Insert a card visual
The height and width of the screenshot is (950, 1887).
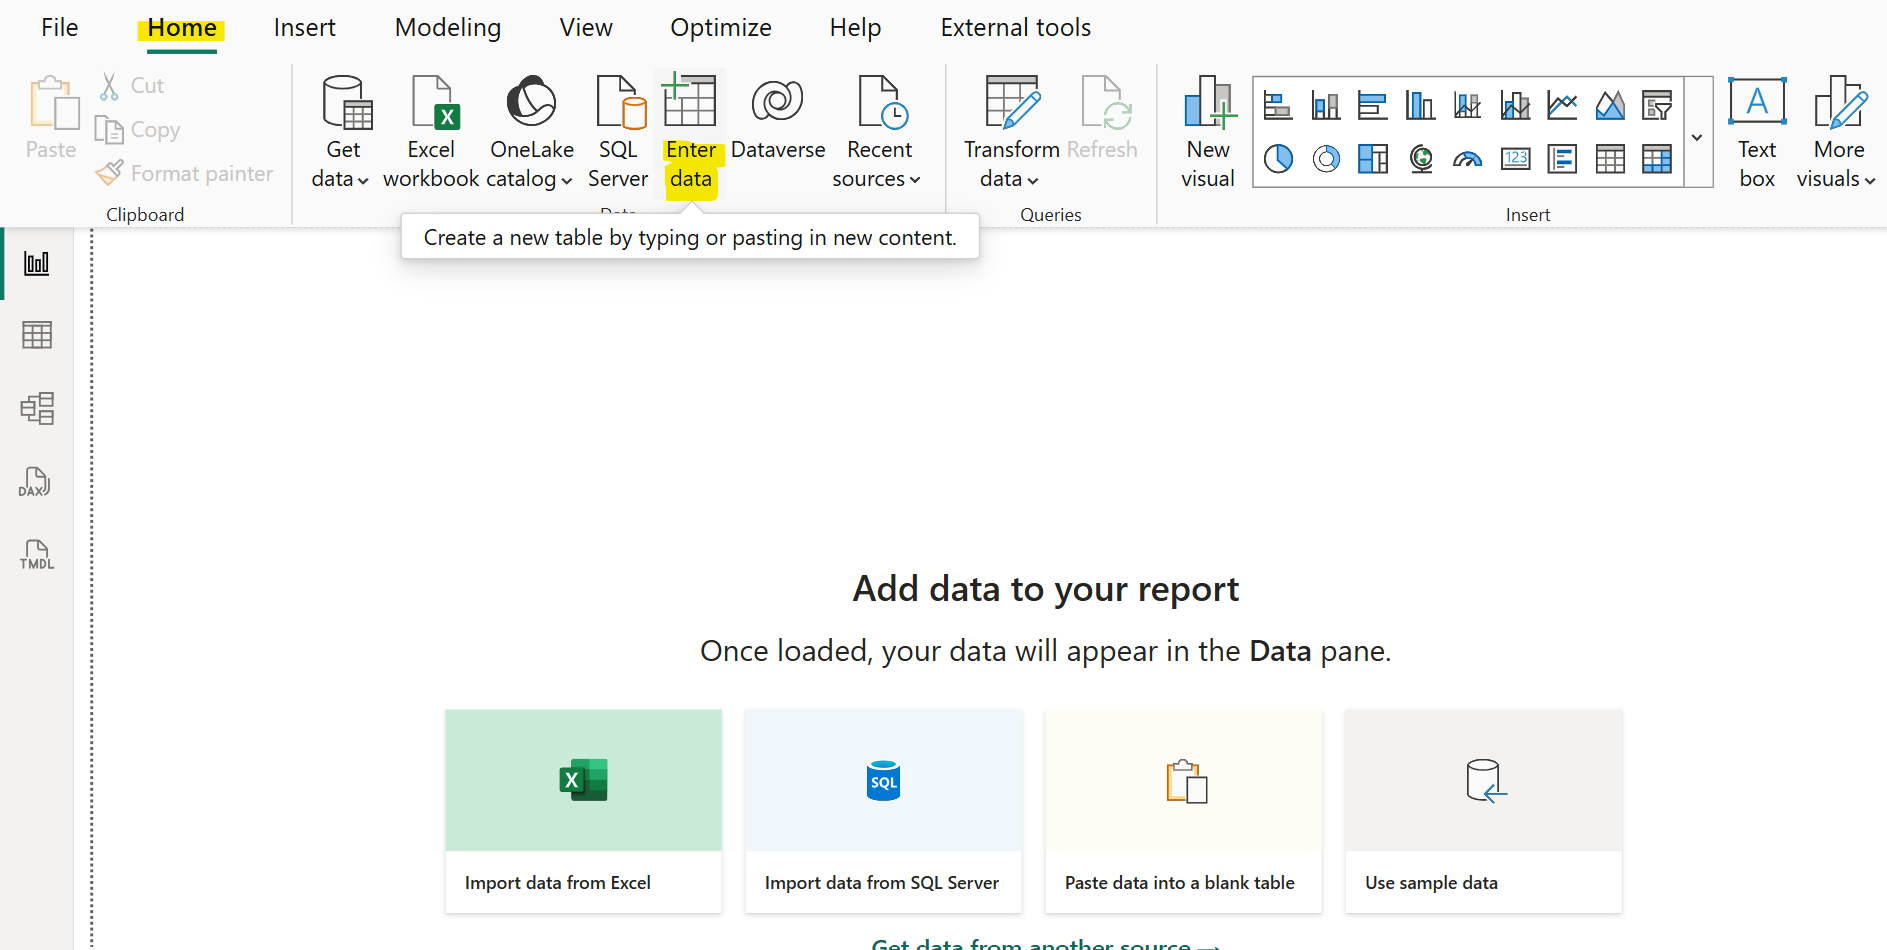click(1515, 159)
